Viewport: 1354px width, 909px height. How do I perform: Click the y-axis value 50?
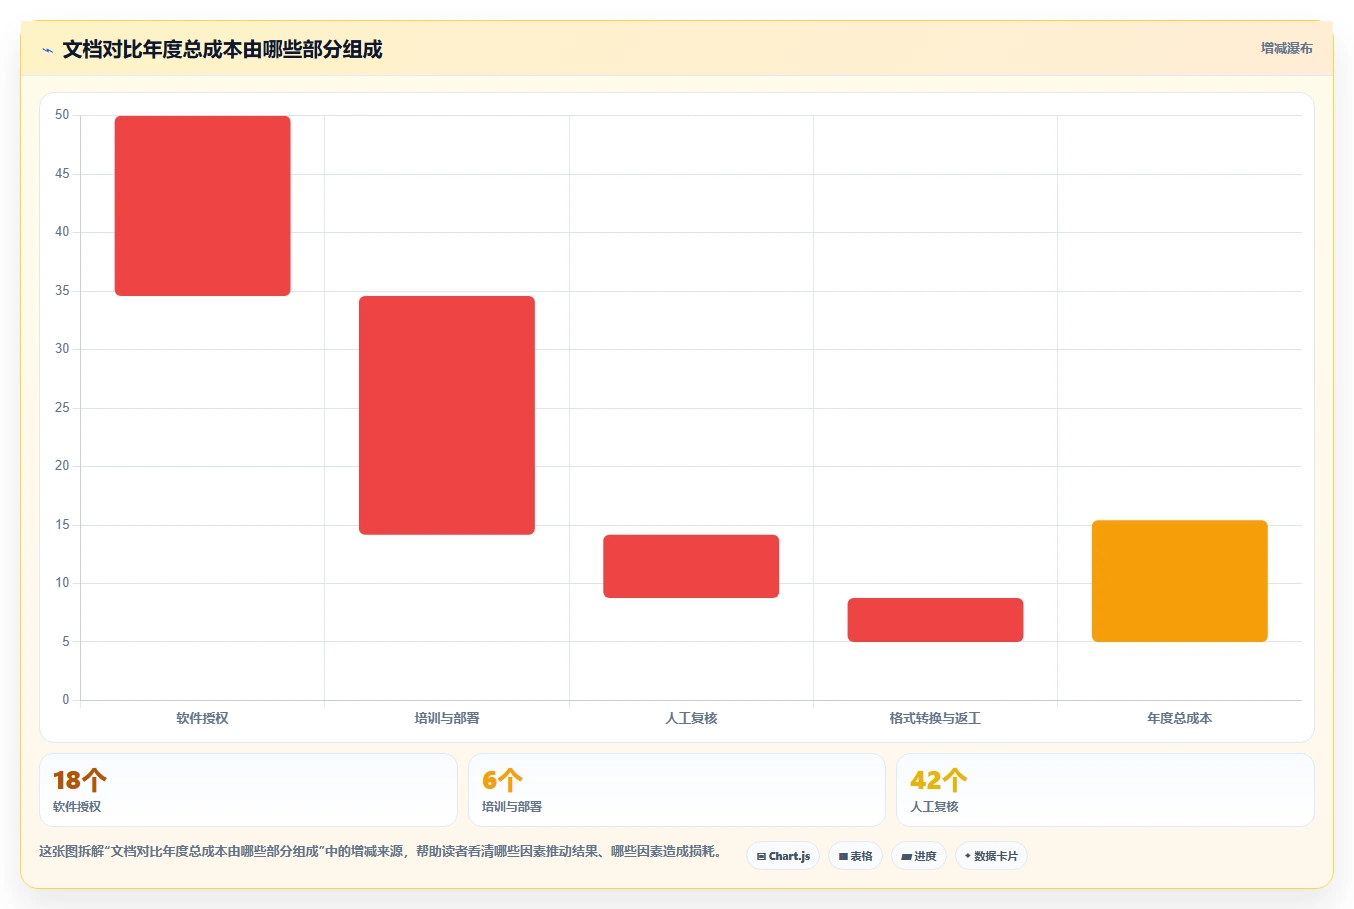pyautogui.click(x=62, y=115)
